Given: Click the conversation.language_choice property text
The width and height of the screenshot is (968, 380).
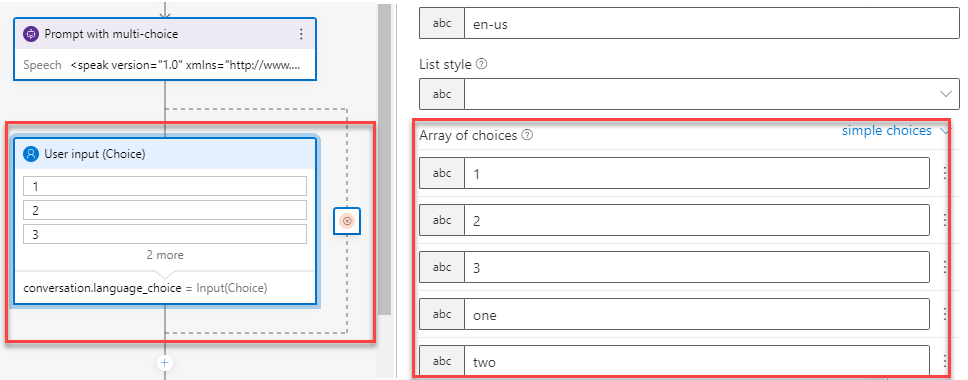Looking at the screenshot, I should click(102, 288).
